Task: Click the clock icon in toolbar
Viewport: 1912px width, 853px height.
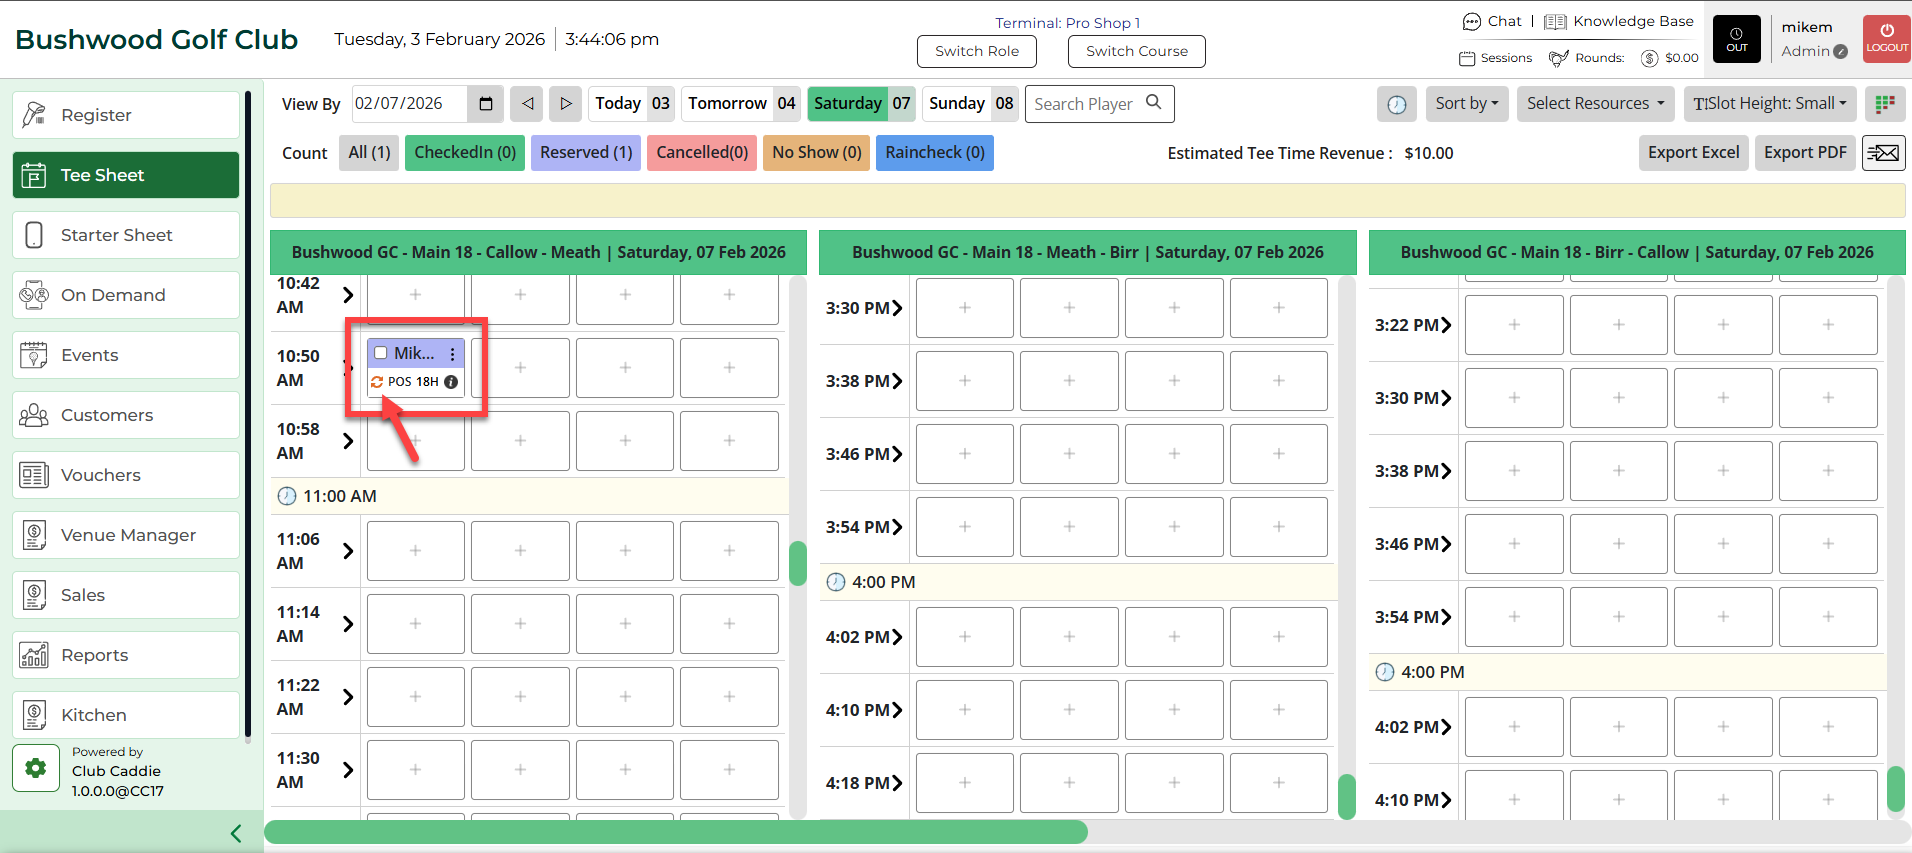Action: tap(1396, 104)
